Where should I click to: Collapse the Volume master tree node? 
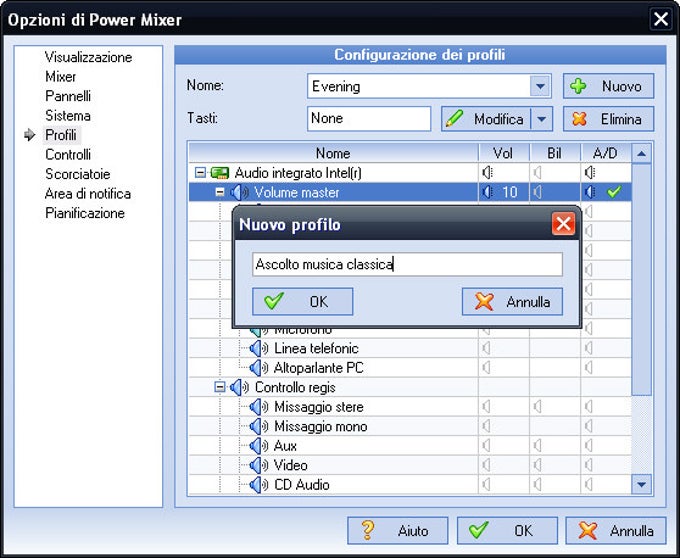220,192
